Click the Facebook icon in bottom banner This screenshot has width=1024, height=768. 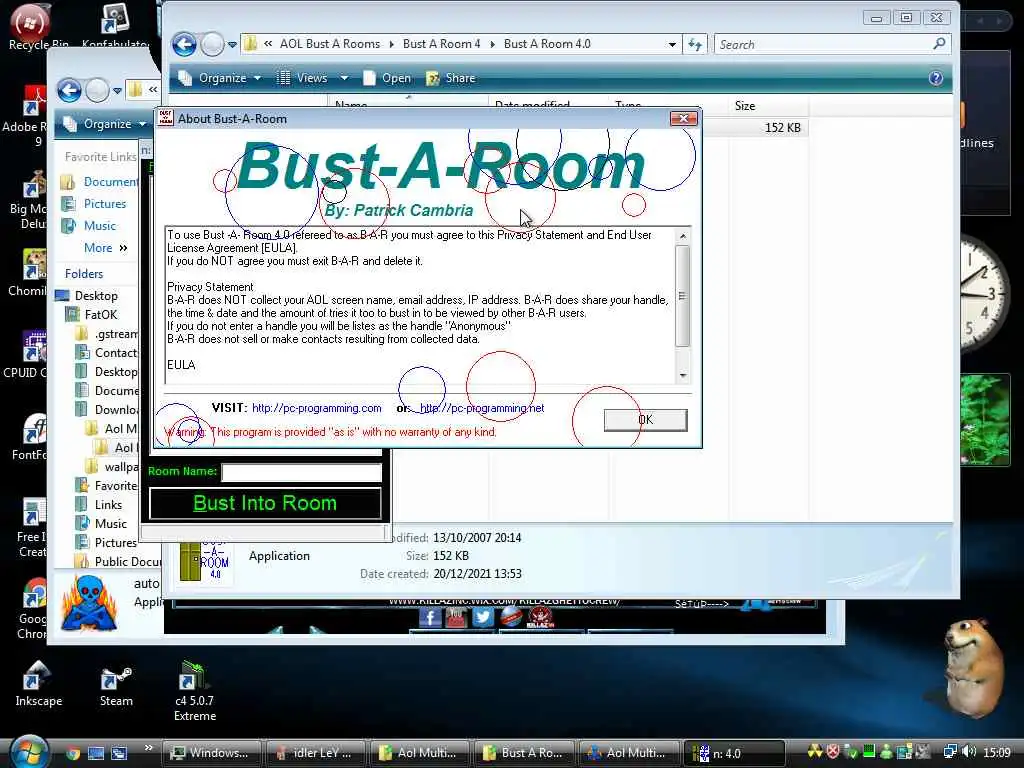click(x=430, y=617)
